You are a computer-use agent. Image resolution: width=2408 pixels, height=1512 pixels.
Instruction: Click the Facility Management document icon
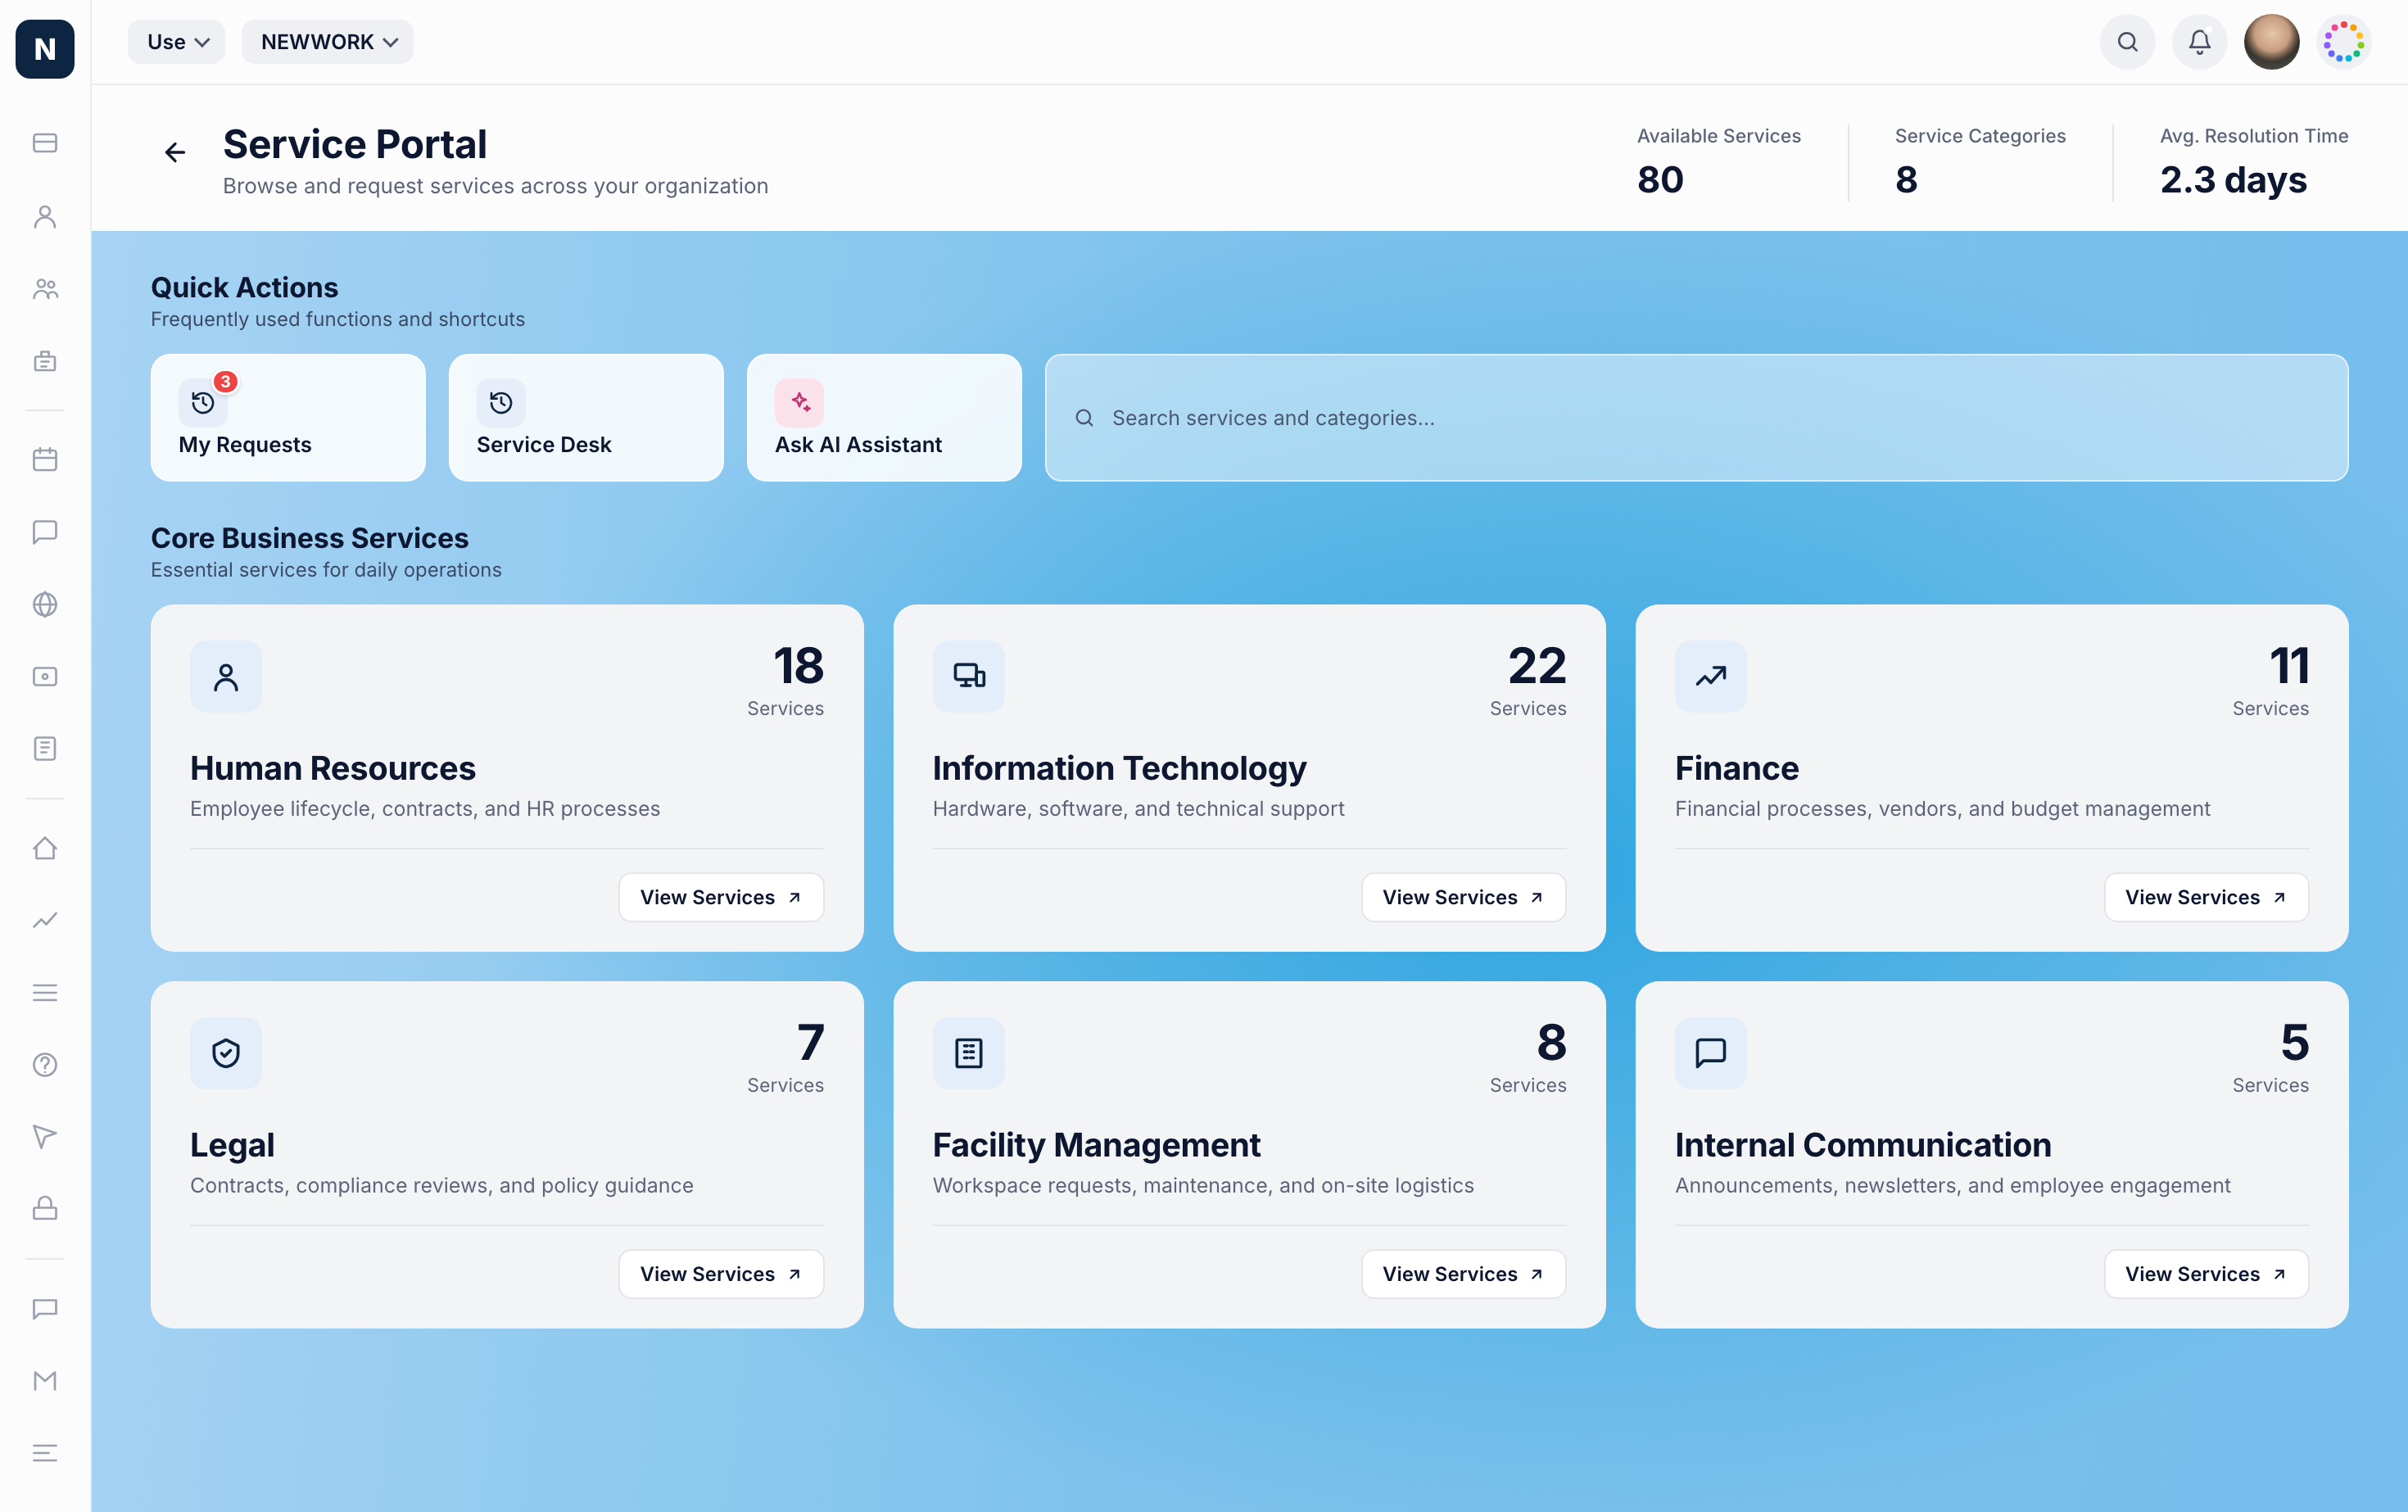click(x=968, y=1053)
